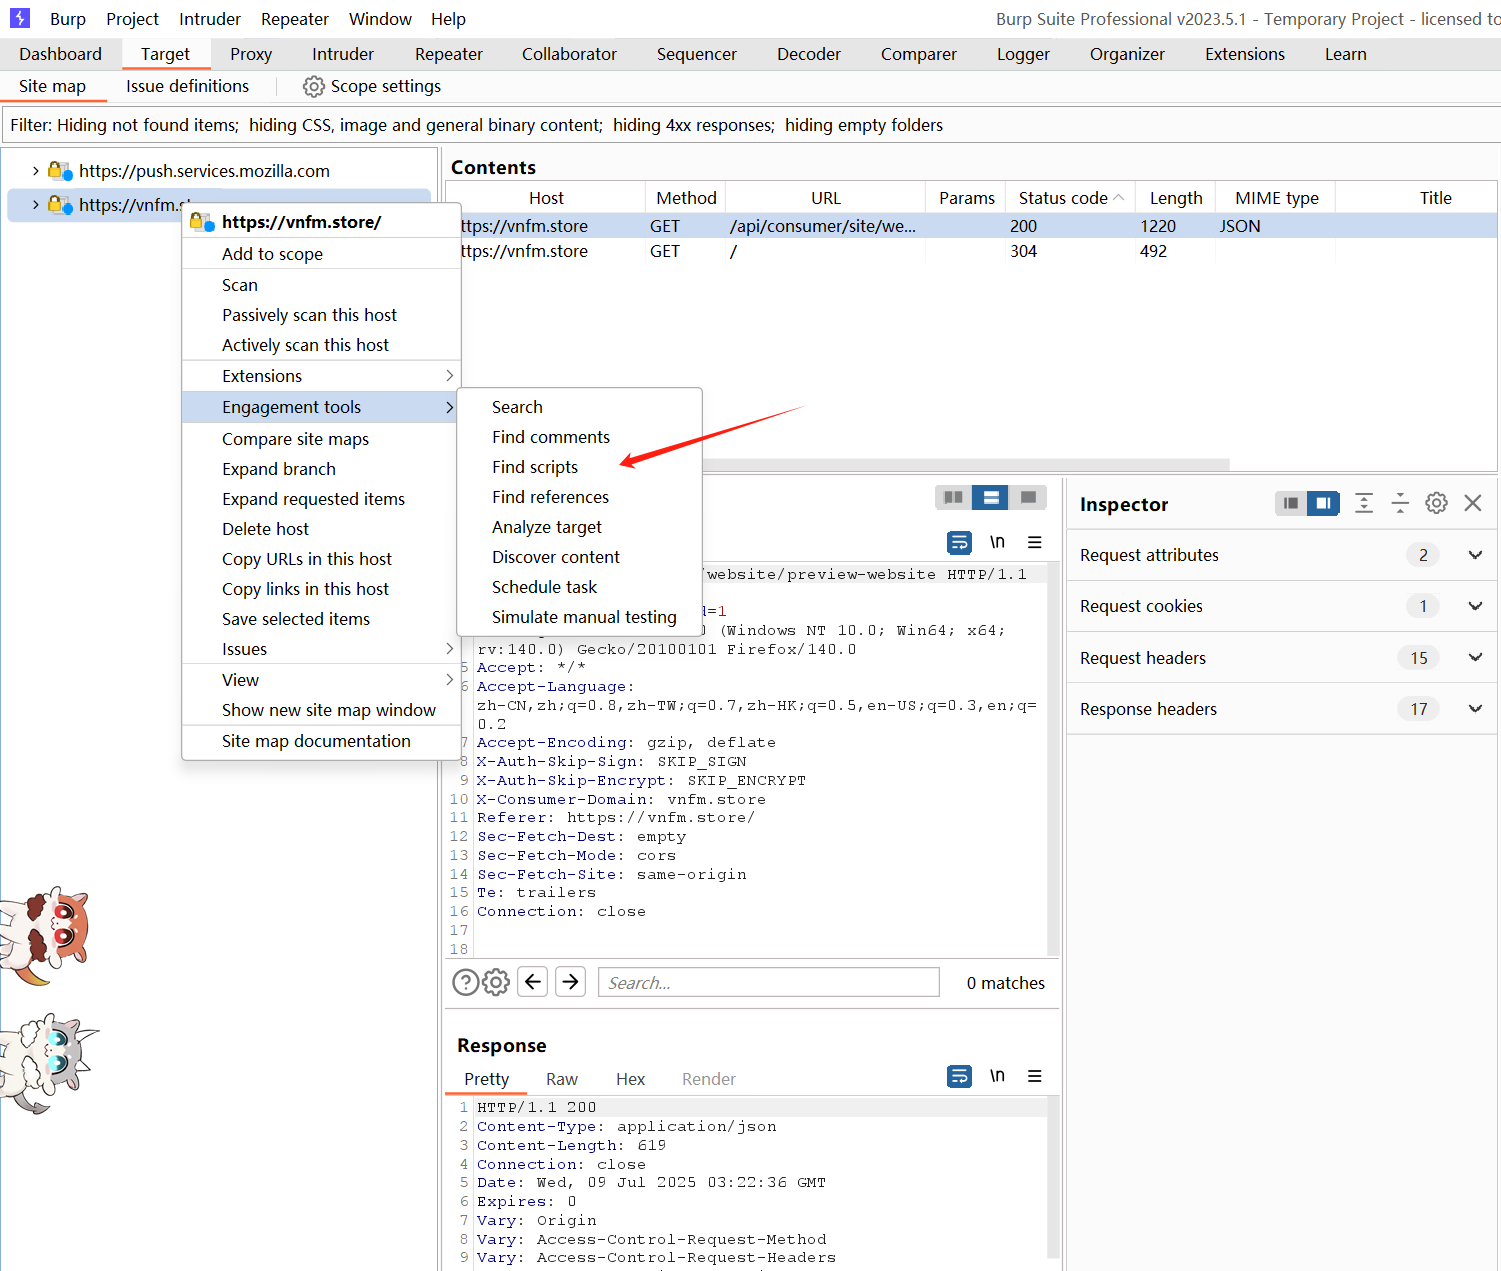Toggle word wrap icon in request editor

click(959, 542)
